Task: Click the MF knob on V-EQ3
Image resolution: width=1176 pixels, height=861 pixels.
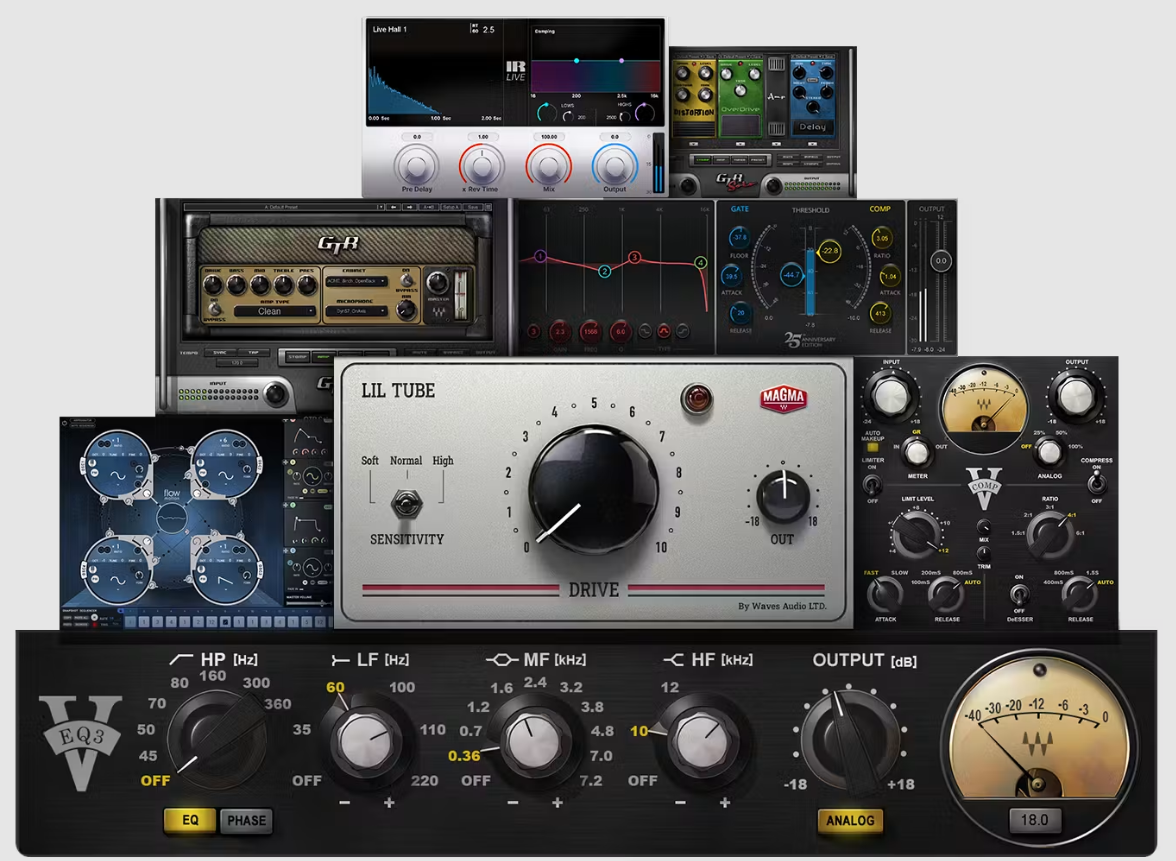Action: (x=533, y=741)
